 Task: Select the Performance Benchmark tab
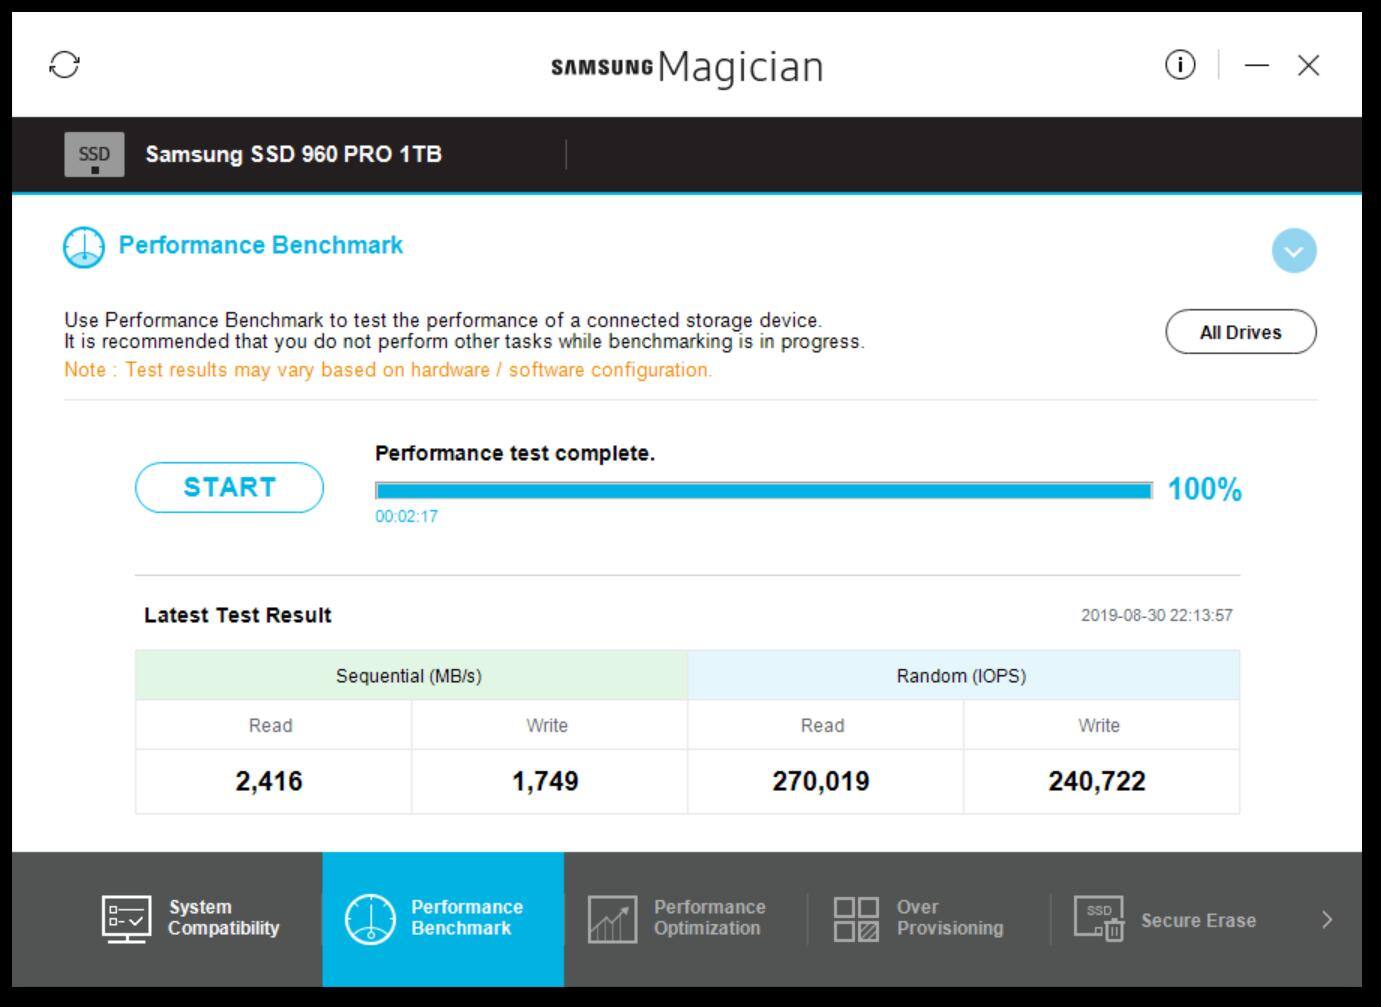tap(443, 918)
